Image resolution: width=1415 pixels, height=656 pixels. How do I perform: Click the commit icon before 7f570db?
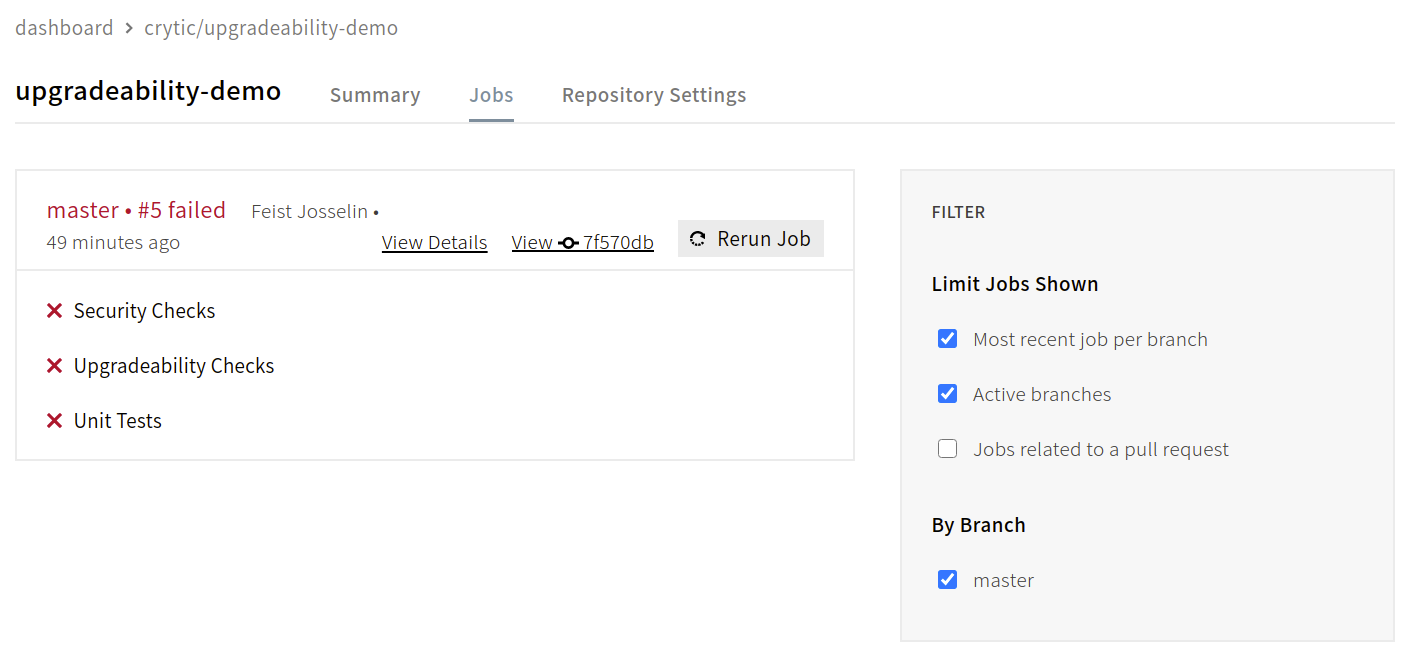569,243
